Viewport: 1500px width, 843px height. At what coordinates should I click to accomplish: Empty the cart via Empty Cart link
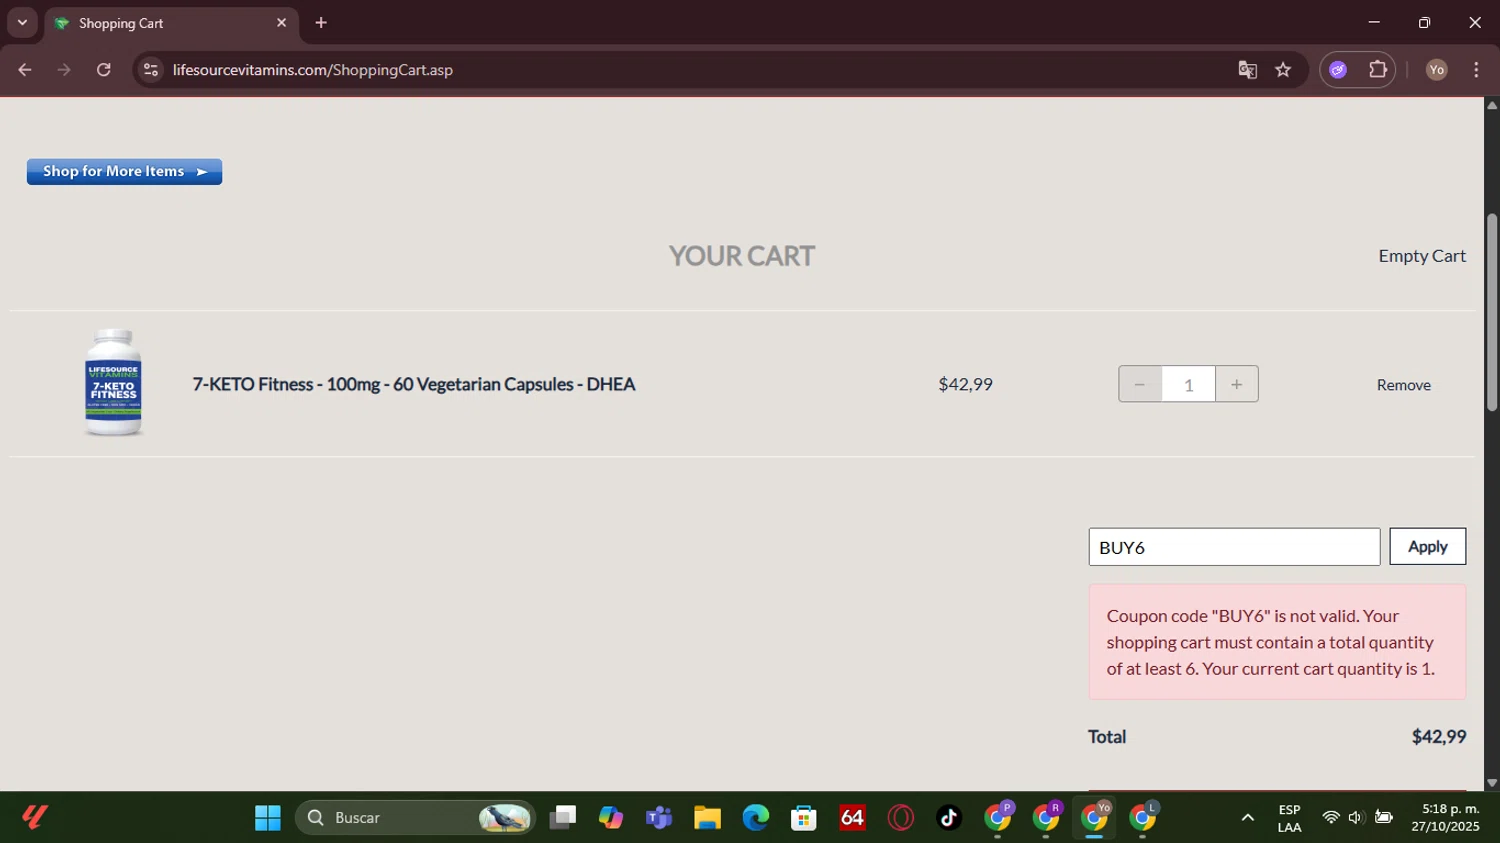tap(1421, 256)
